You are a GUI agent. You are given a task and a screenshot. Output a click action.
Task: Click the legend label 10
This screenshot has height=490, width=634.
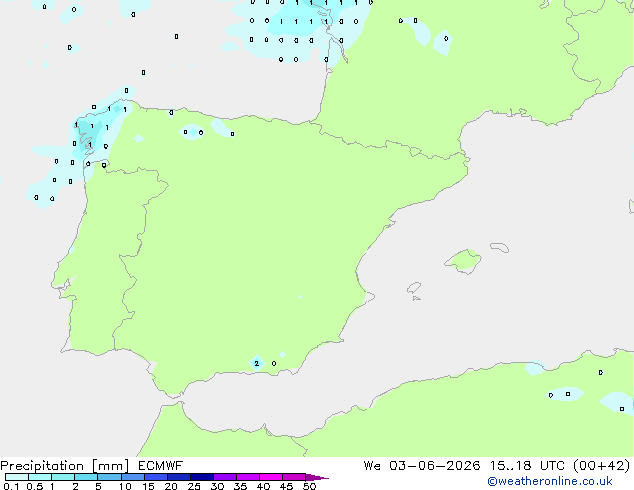point(125,486)
